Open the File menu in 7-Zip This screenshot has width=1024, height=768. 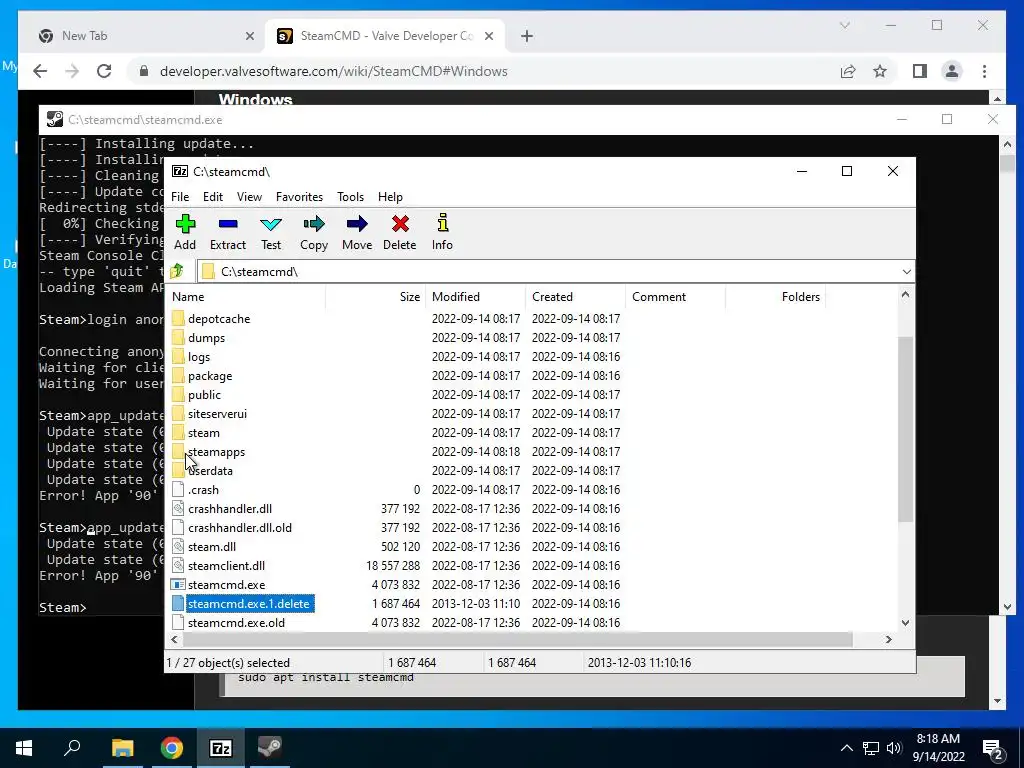tap(180, 197)
